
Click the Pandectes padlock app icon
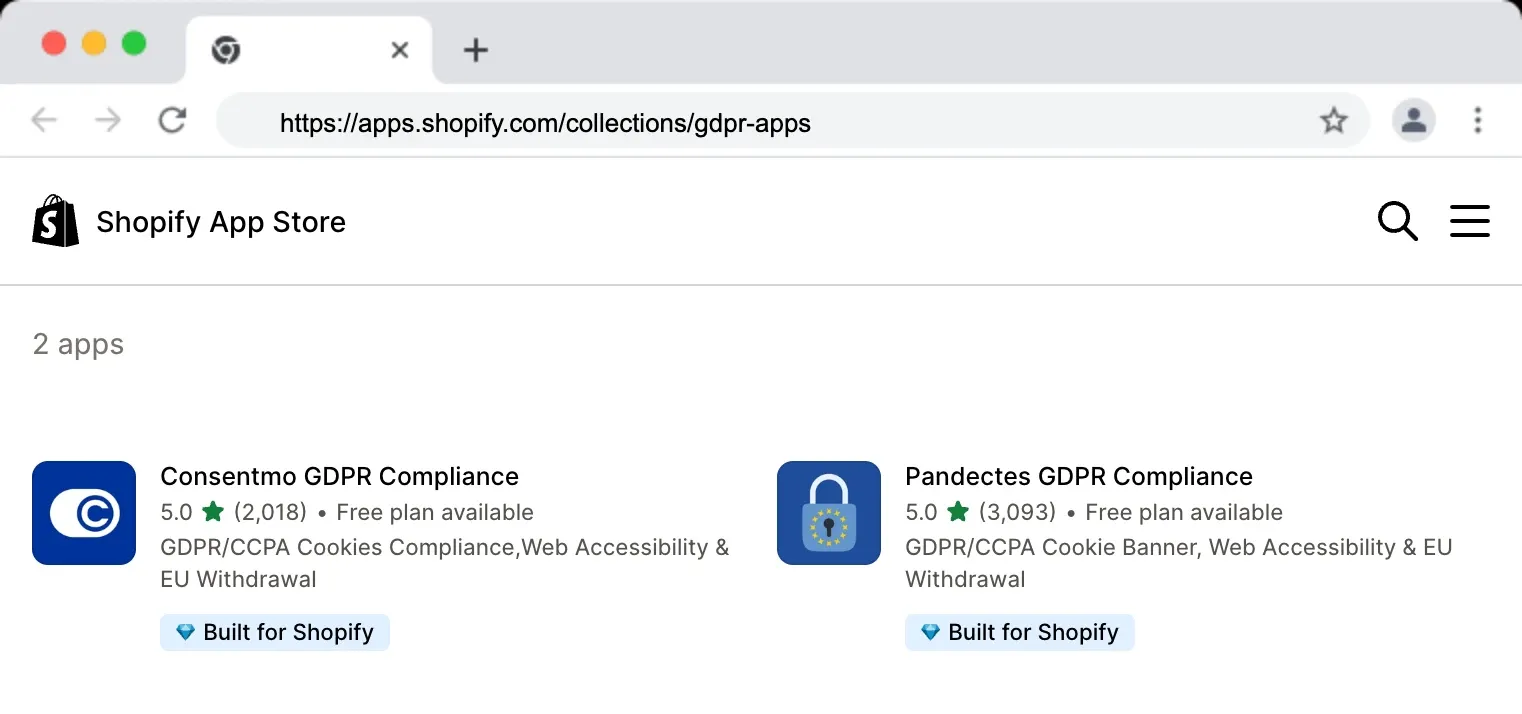[829, 513]
